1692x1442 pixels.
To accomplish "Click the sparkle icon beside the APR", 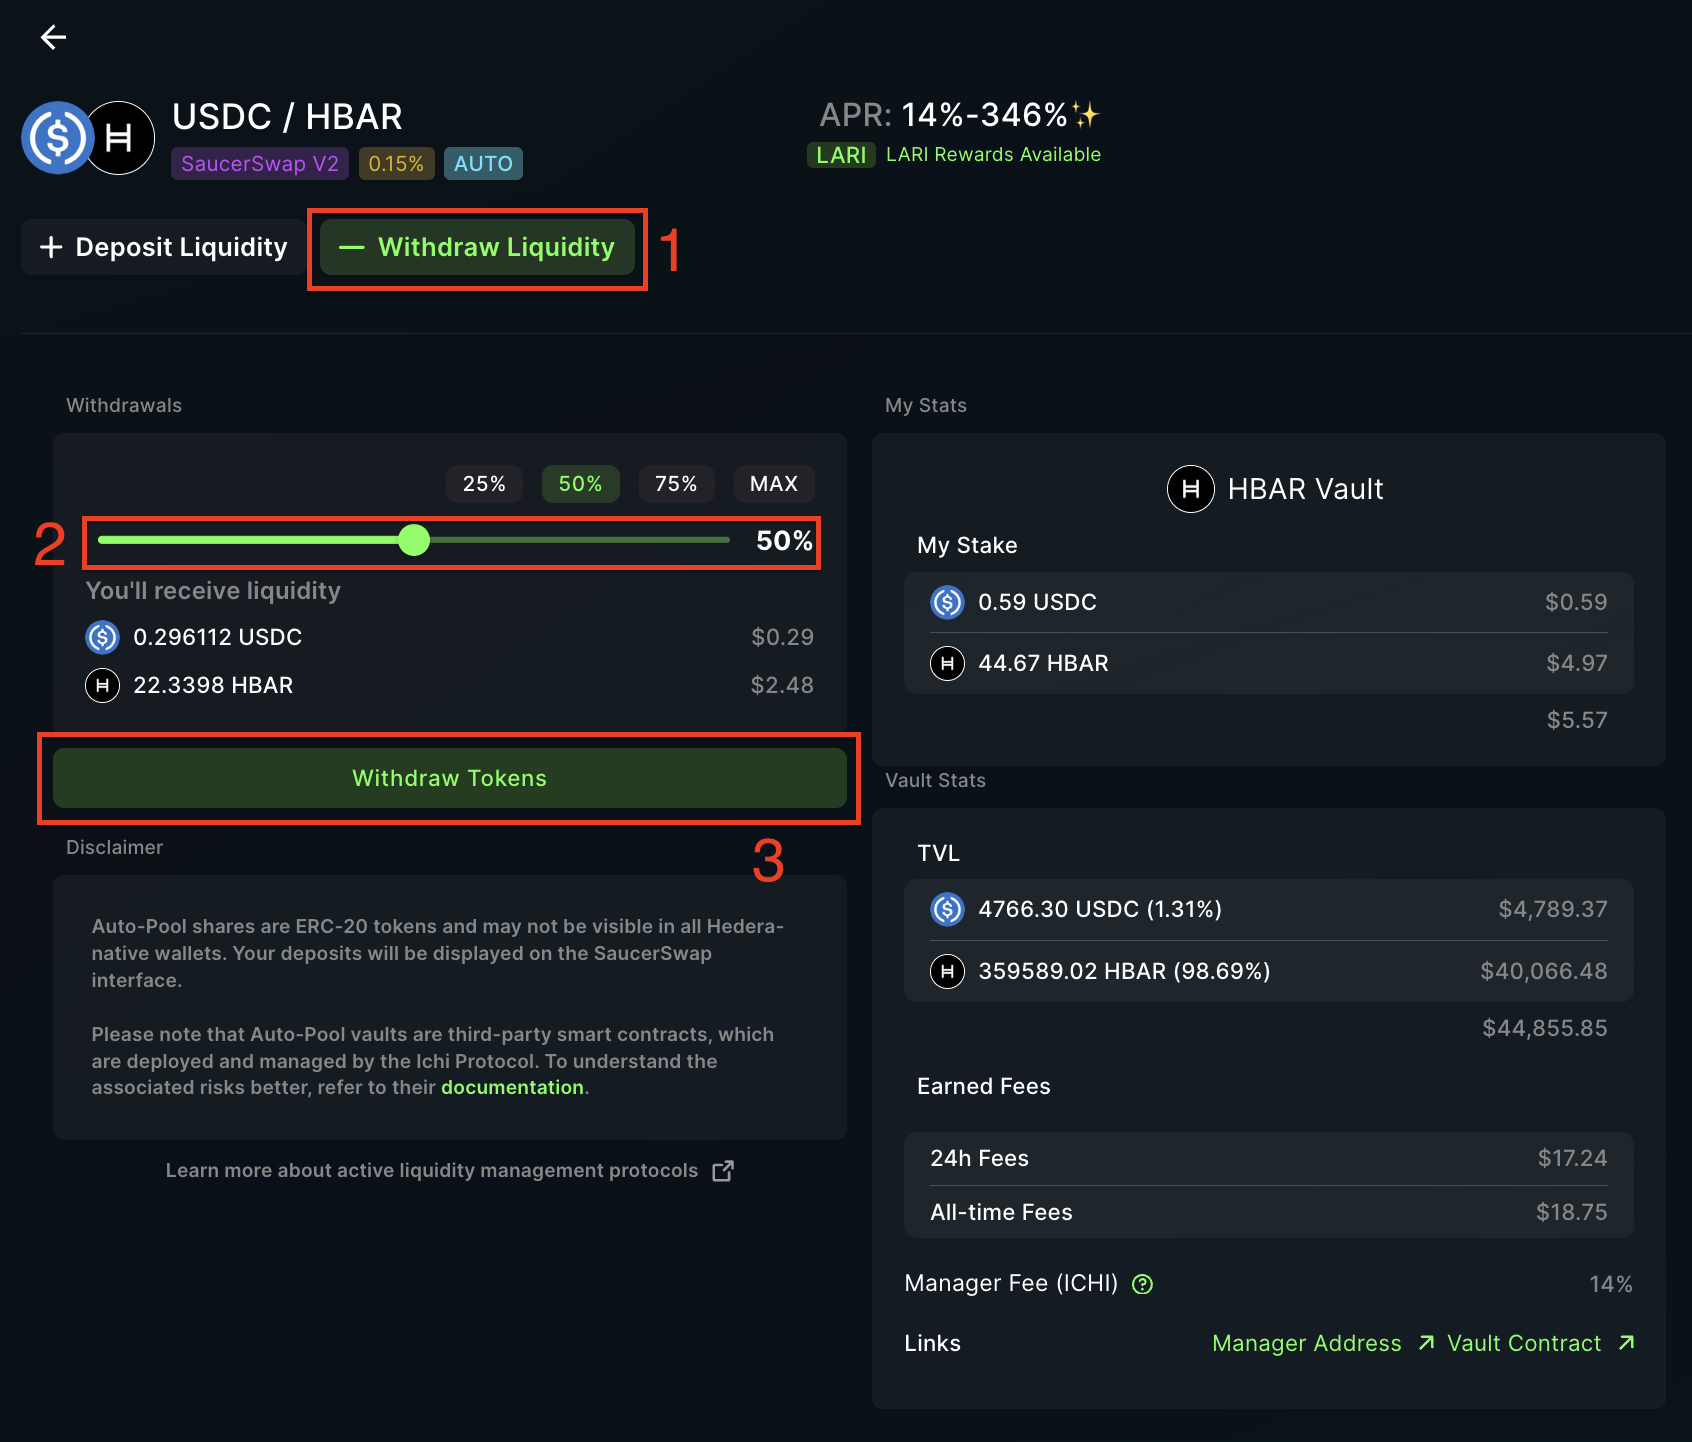I will [1086, 115].
